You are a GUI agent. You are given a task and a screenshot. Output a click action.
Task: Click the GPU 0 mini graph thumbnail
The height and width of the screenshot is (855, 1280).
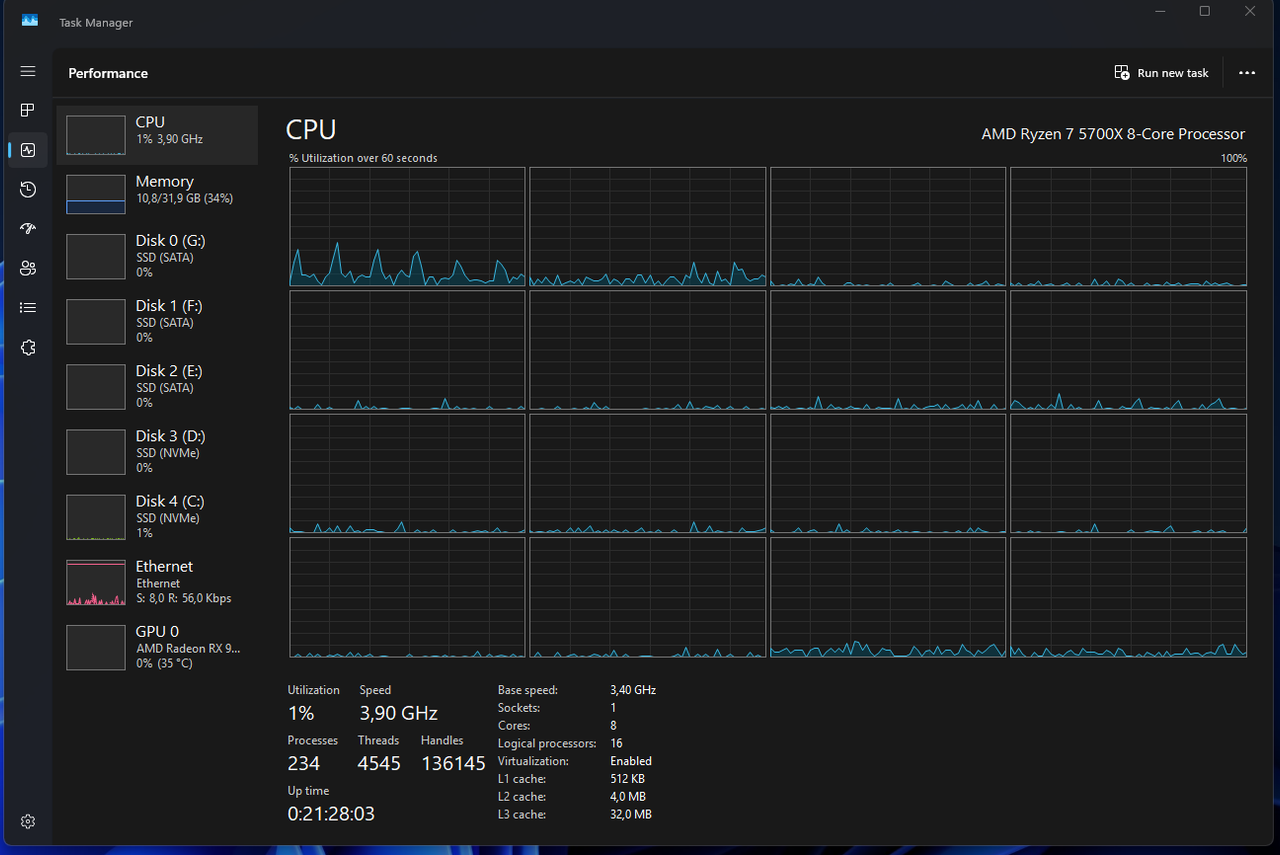pyautogui.click(x=96, y=648)
